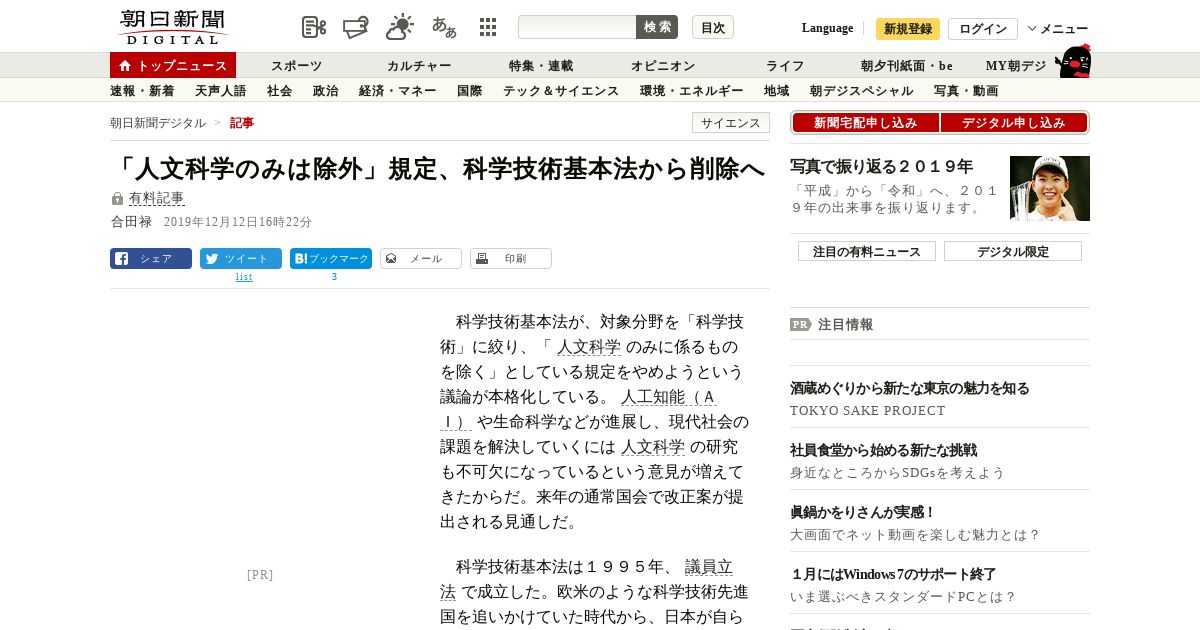Image resolution: width=1200 pixels, height=630 pixels.
Task: Select 写真・動画 submenu
Action: 966,91
